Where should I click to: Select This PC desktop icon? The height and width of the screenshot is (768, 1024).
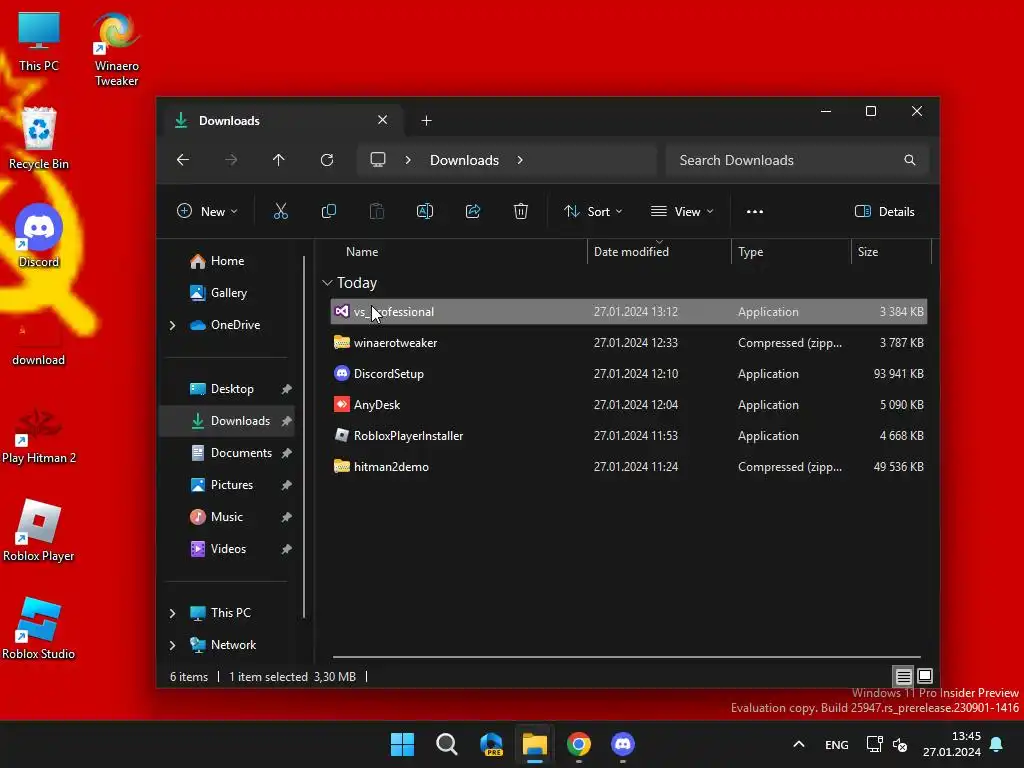[39, 41]
